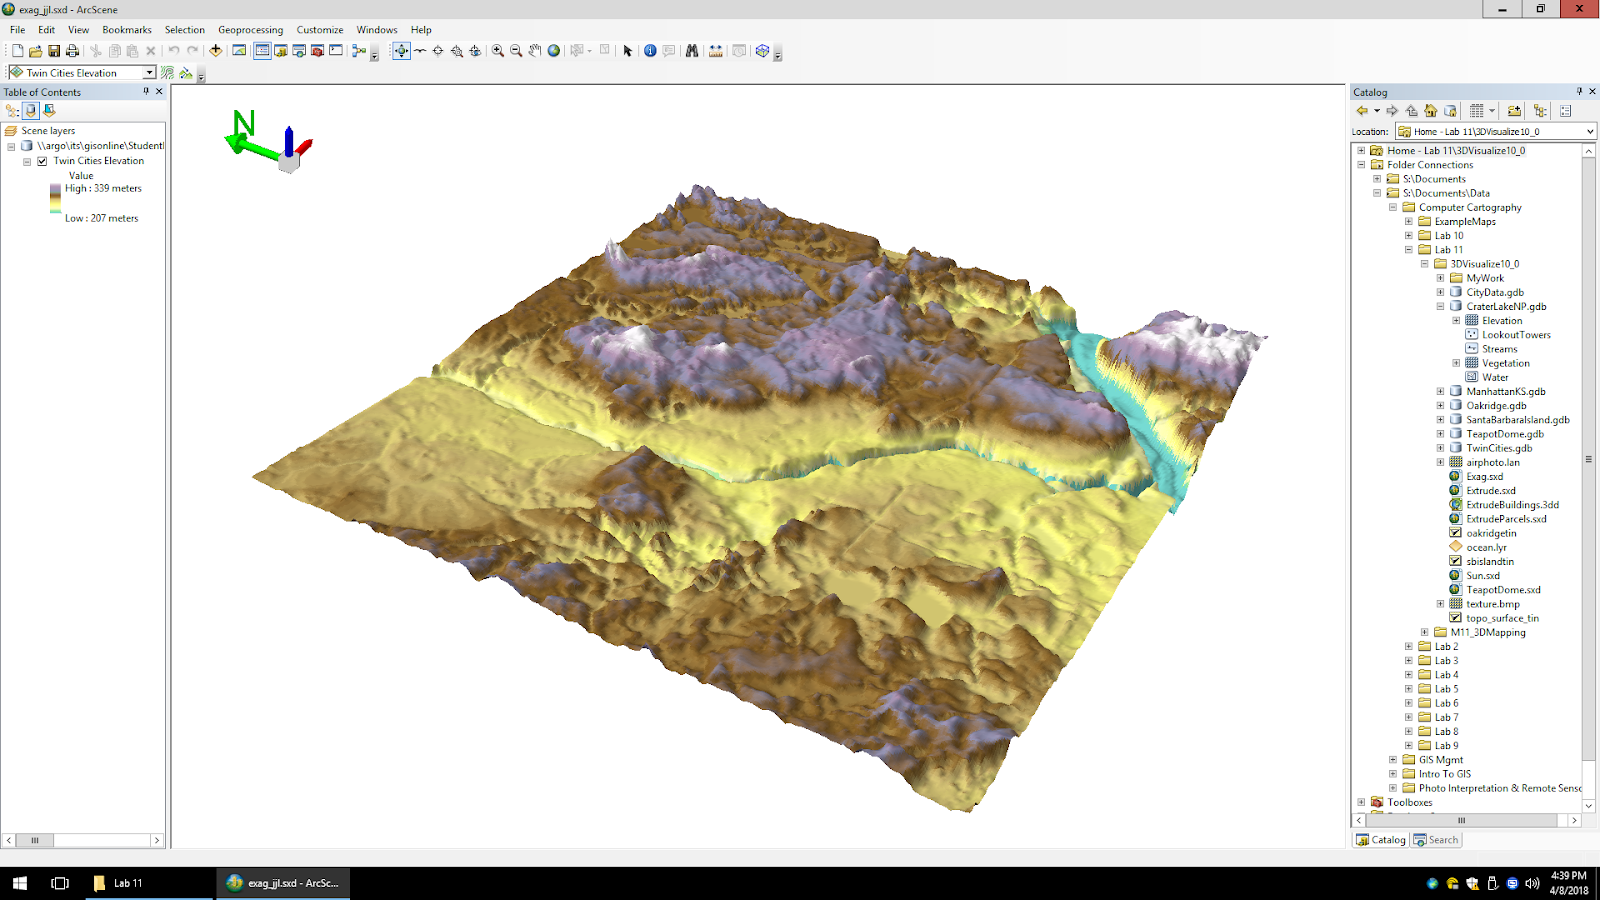
Task: Open the ArcToolbox window icon
Action: pos(319,51)
